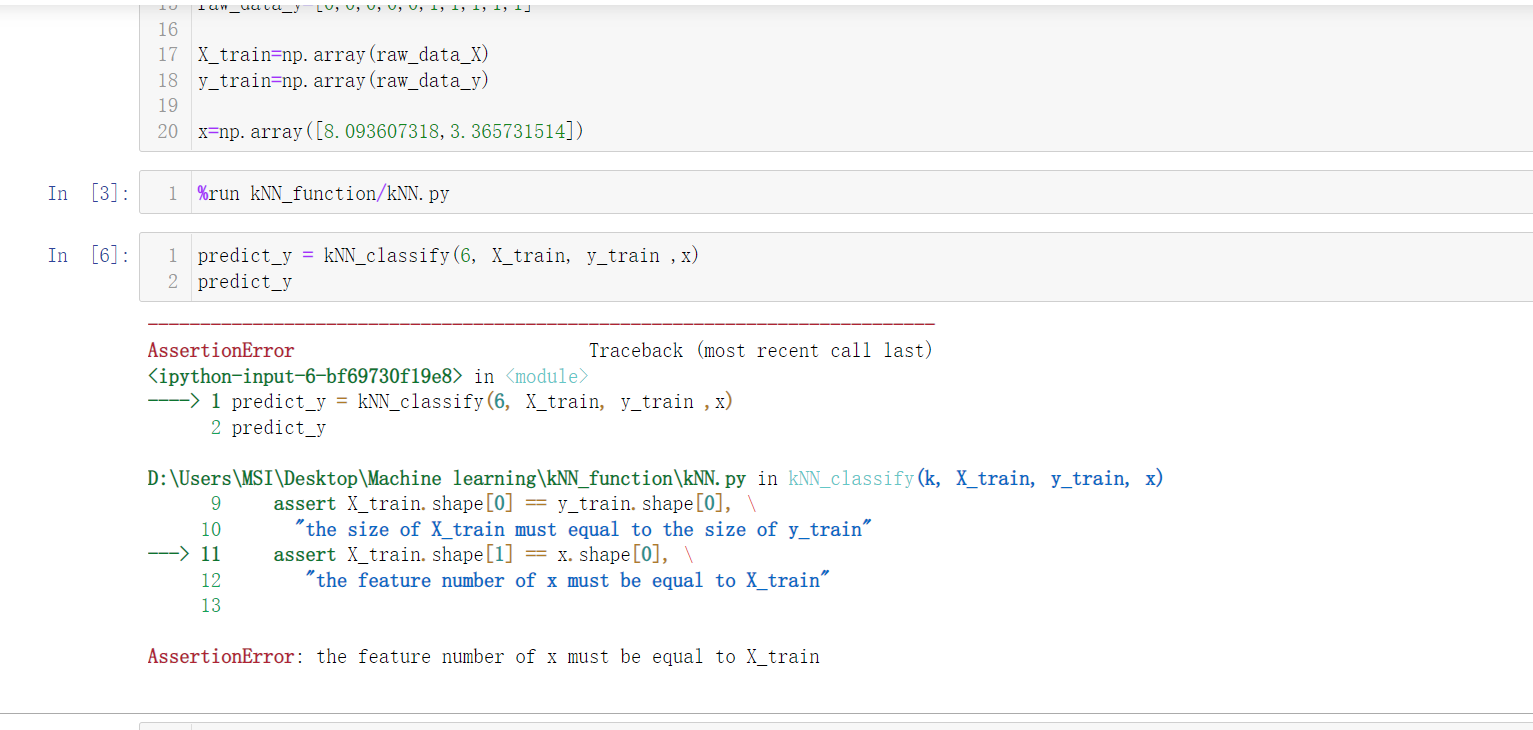
Task: Click the final AssertionError message line
Action: tap(483, 656)
